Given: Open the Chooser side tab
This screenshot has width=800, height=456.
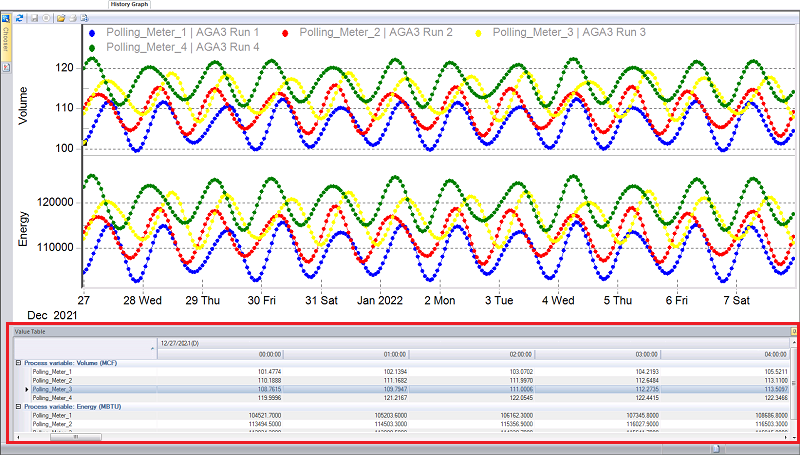Looking at the screenshot, I should (x=6, y=41).
